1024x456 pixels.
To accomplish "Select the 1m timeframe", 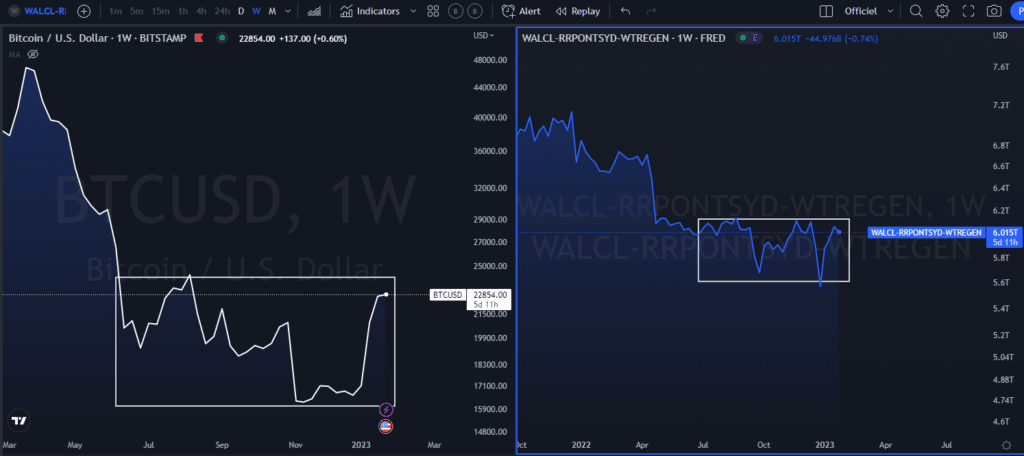I will click(x=116, y=11).
